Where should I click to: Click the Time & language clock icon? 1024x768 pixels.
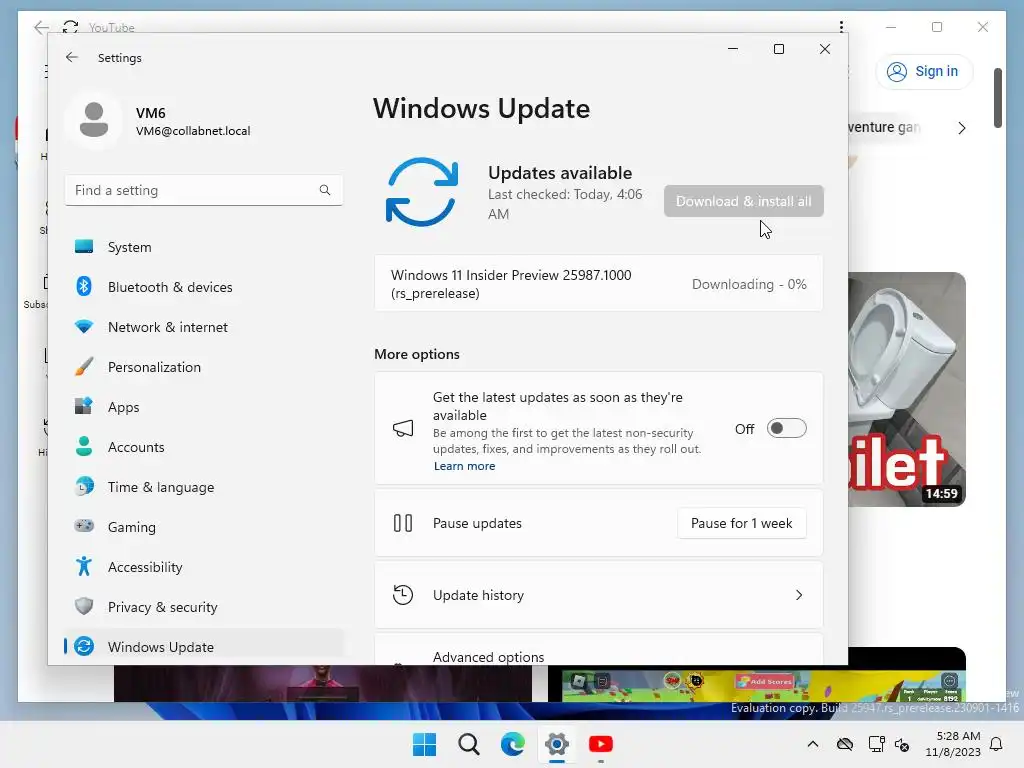pyautogui.click(x=84, y=487)
